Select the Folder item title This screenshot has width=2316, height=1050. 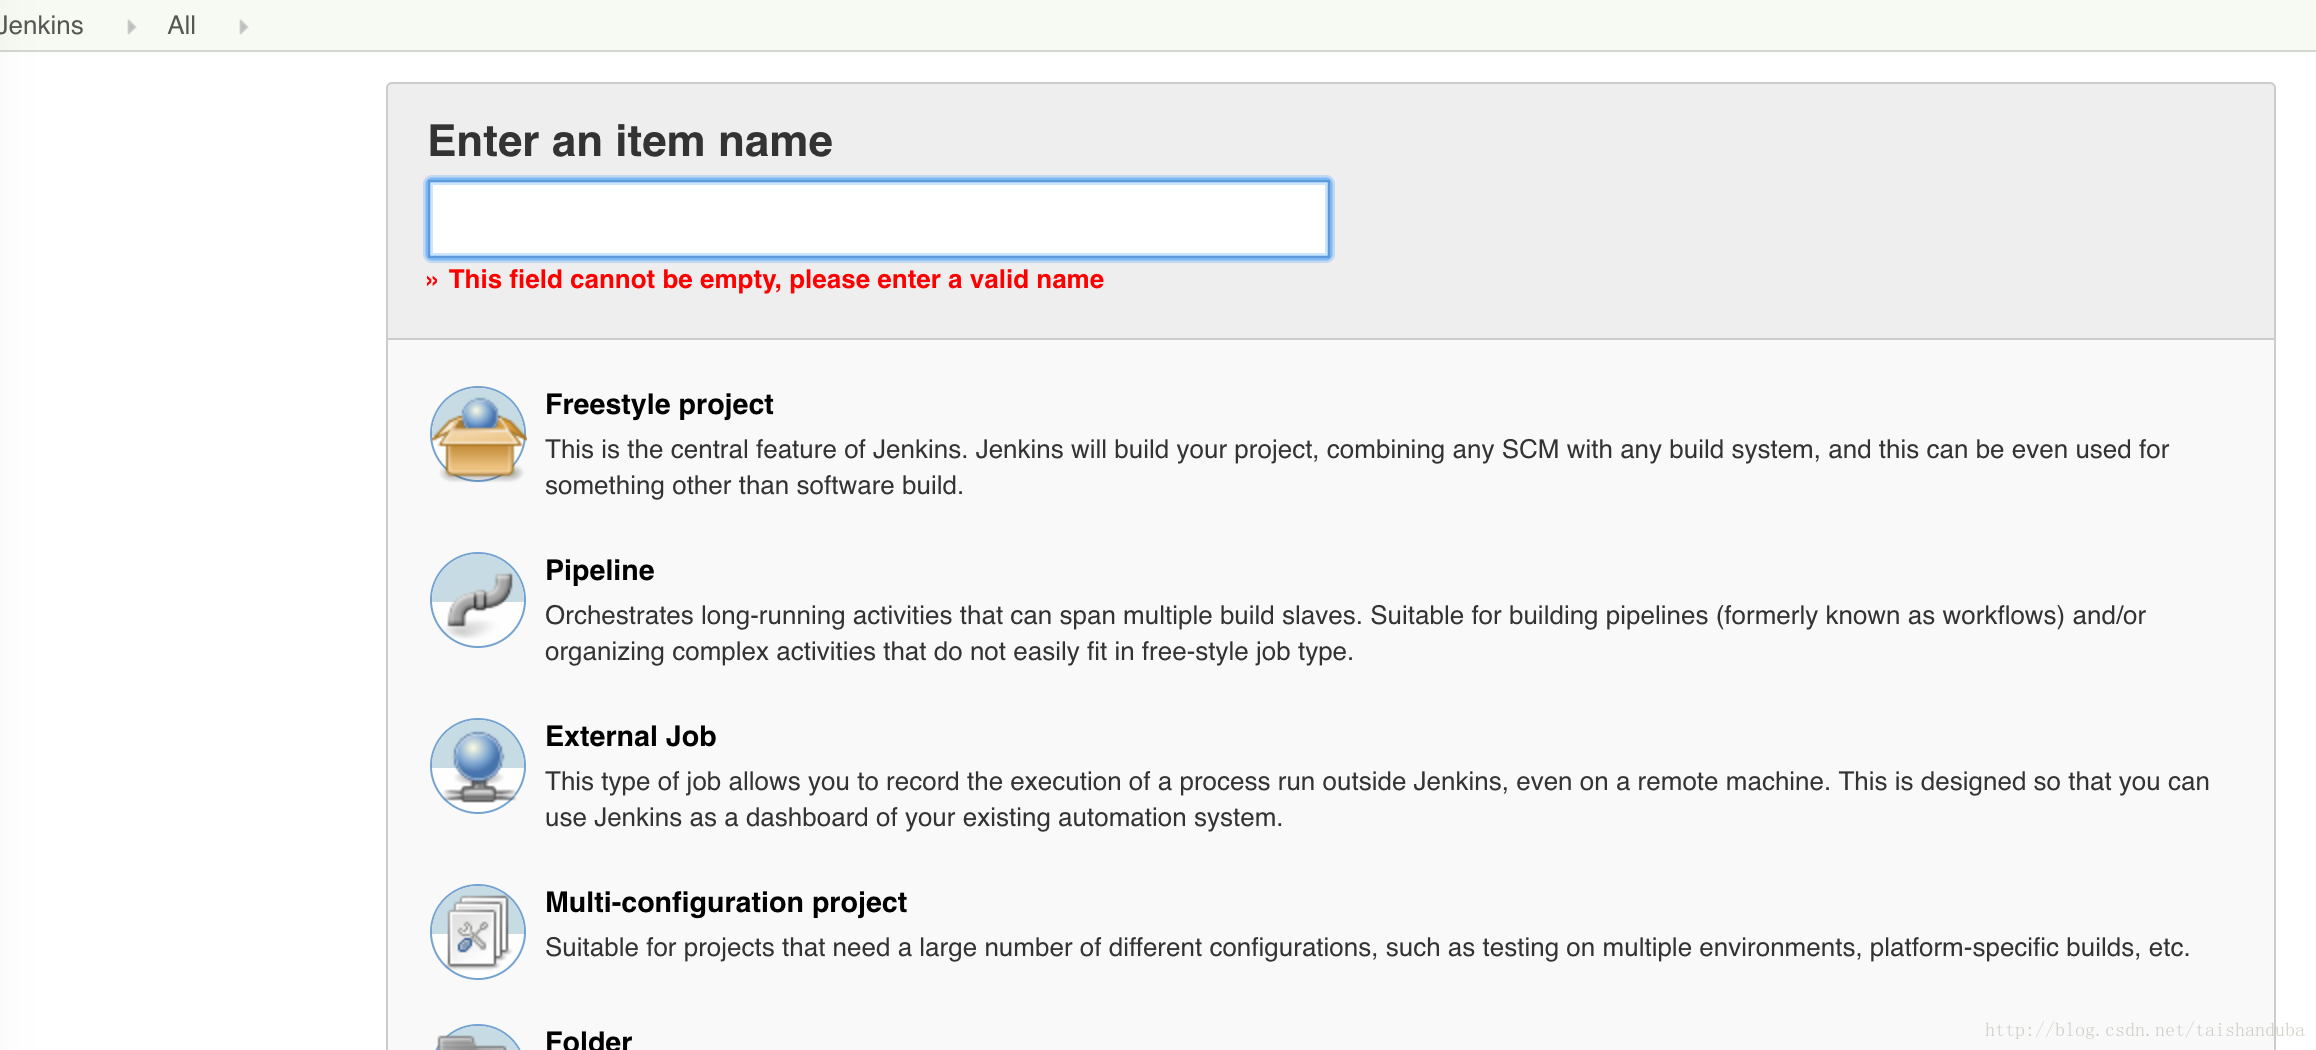588,1039
